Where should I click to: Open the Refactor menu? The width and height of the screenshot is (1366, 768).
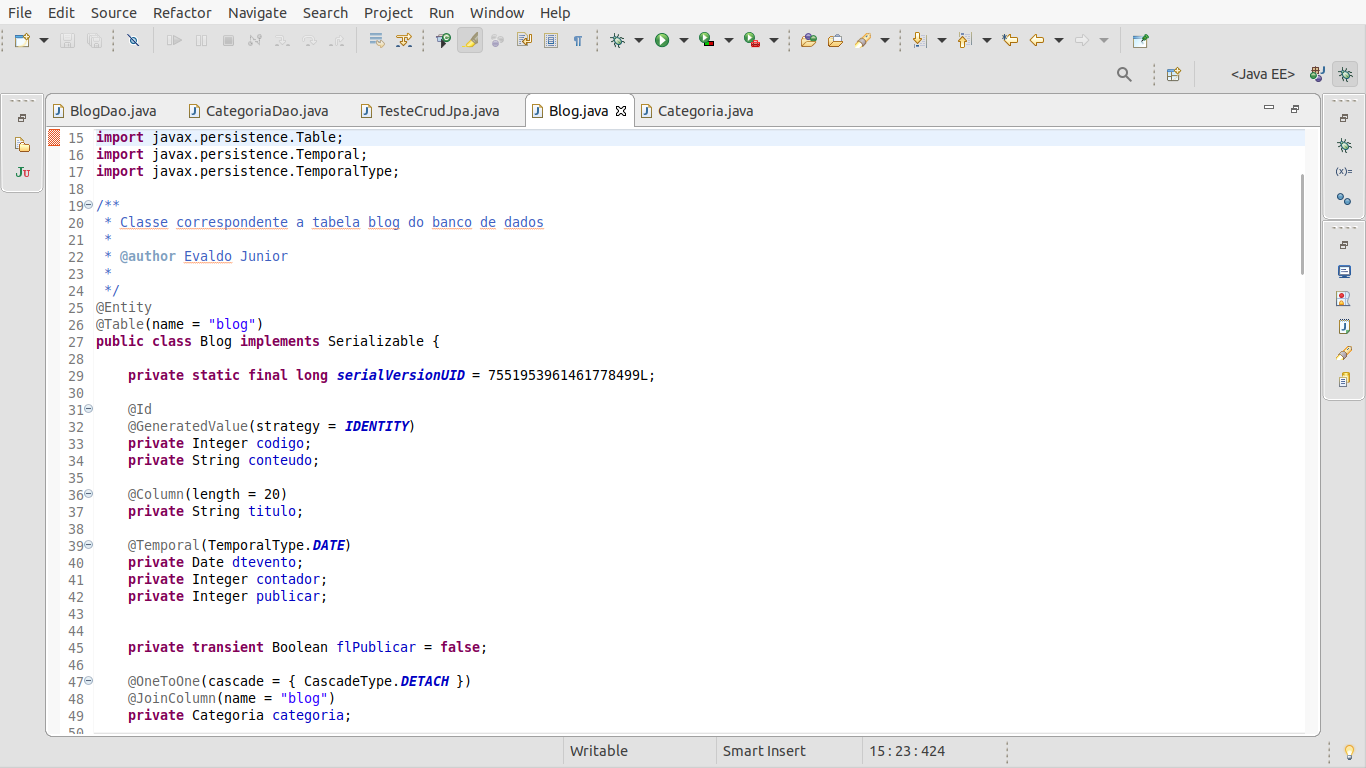click(182, 13)
